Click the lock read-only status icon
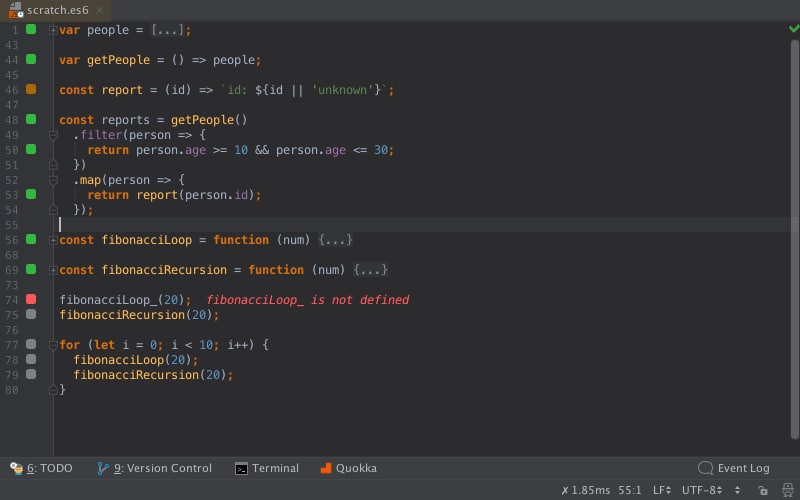Screen dimensions: 800x500 [x=763, y=490]
